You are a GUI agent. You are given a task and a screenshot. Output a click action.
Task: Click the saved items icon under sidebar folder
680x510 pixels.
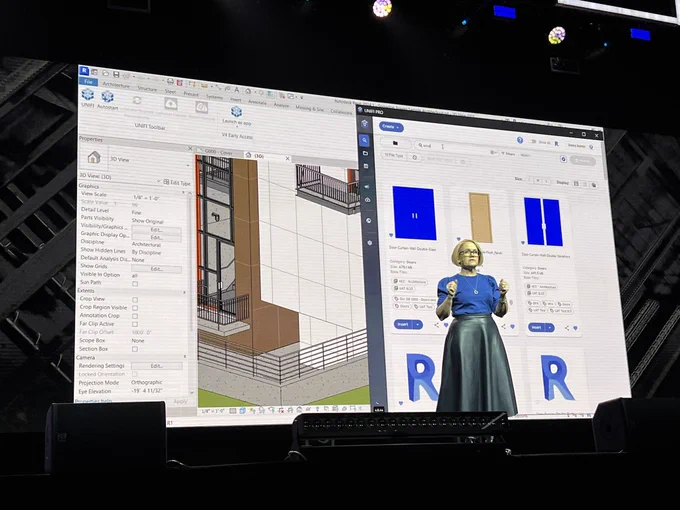[x=366, y=166]
